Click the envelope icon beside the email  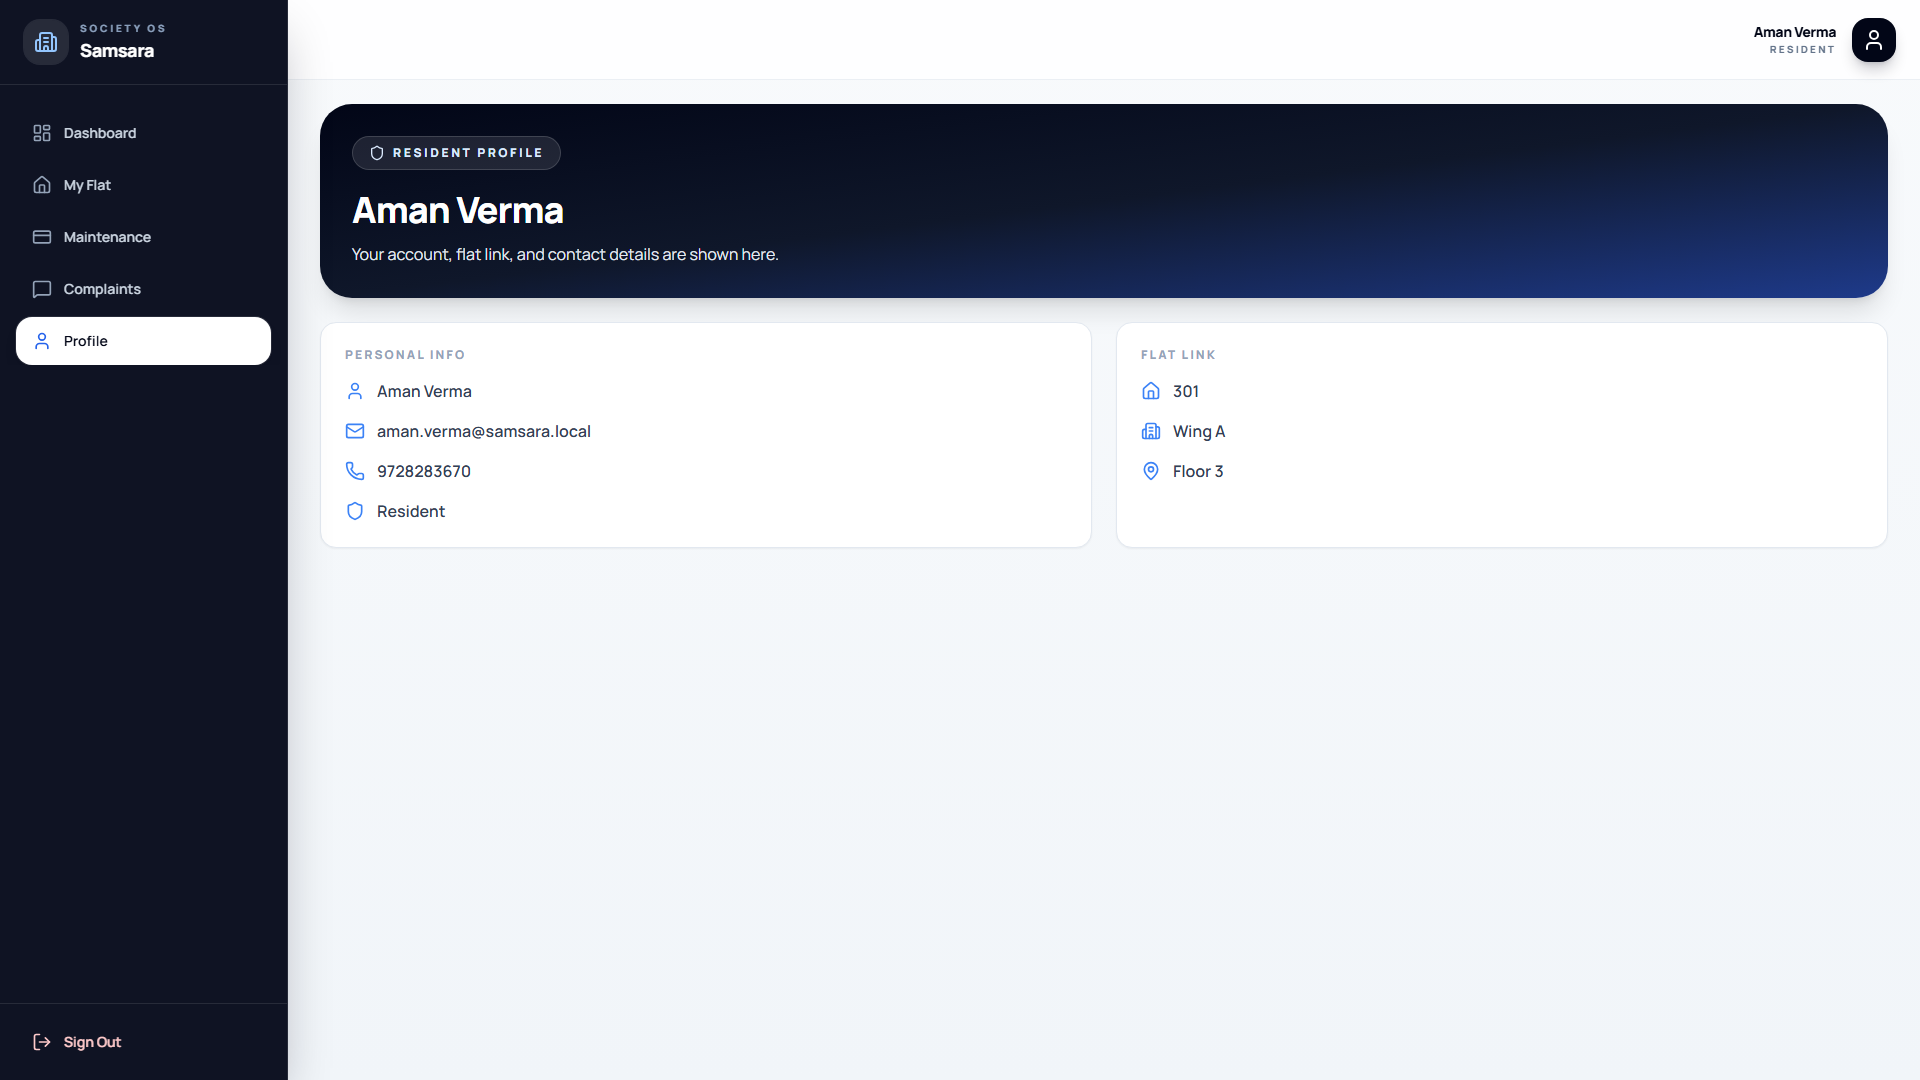coord(355,431)
